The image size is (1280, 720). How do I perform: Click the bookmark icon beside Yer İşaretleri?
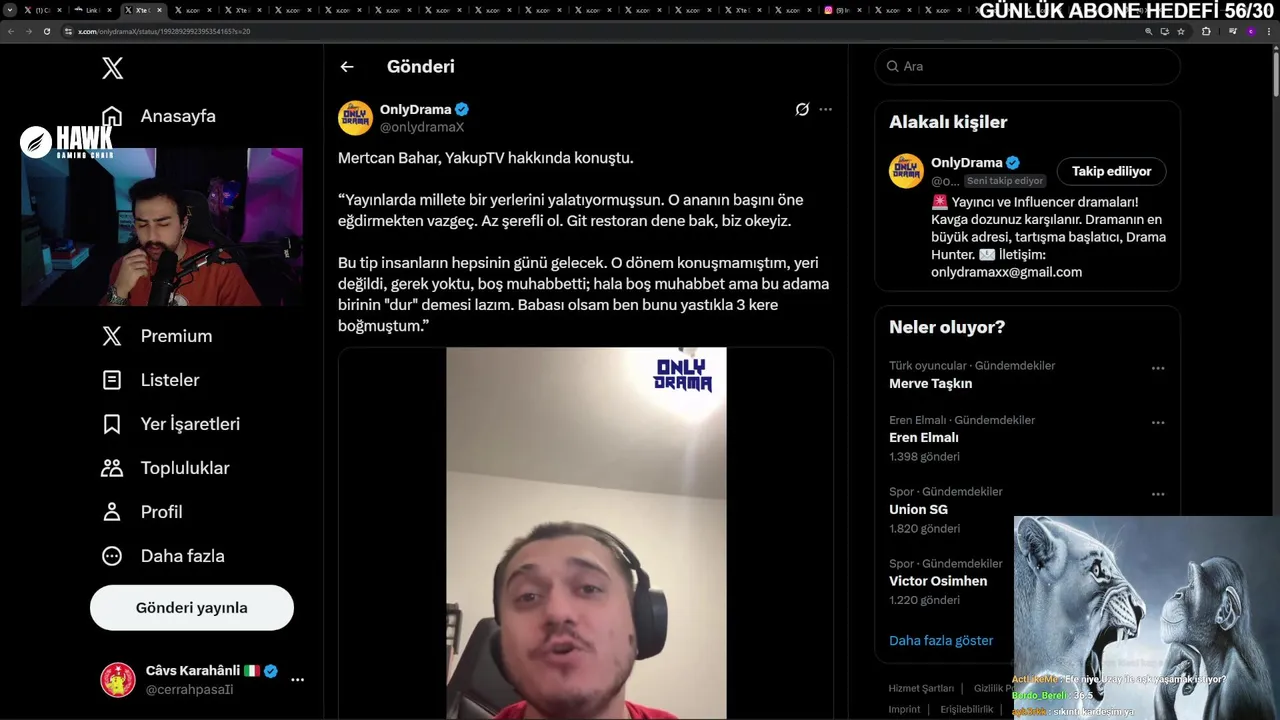(x=112, y=424)
